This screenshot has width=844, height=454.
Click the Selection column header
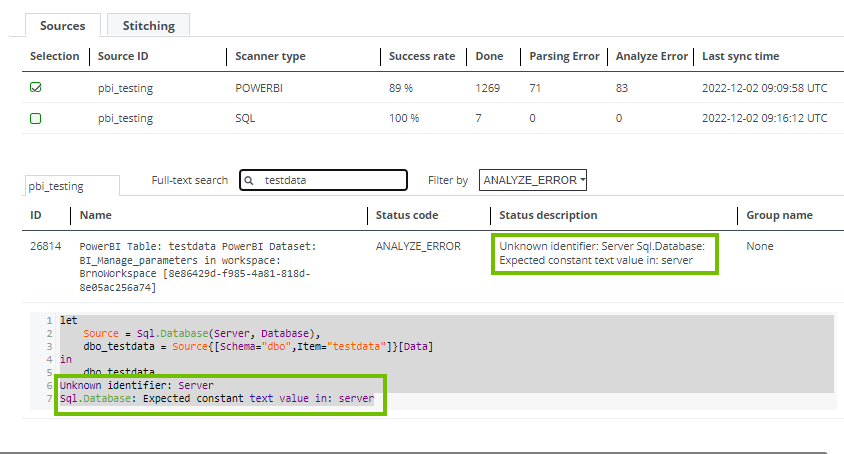click(x=54, y=56)
